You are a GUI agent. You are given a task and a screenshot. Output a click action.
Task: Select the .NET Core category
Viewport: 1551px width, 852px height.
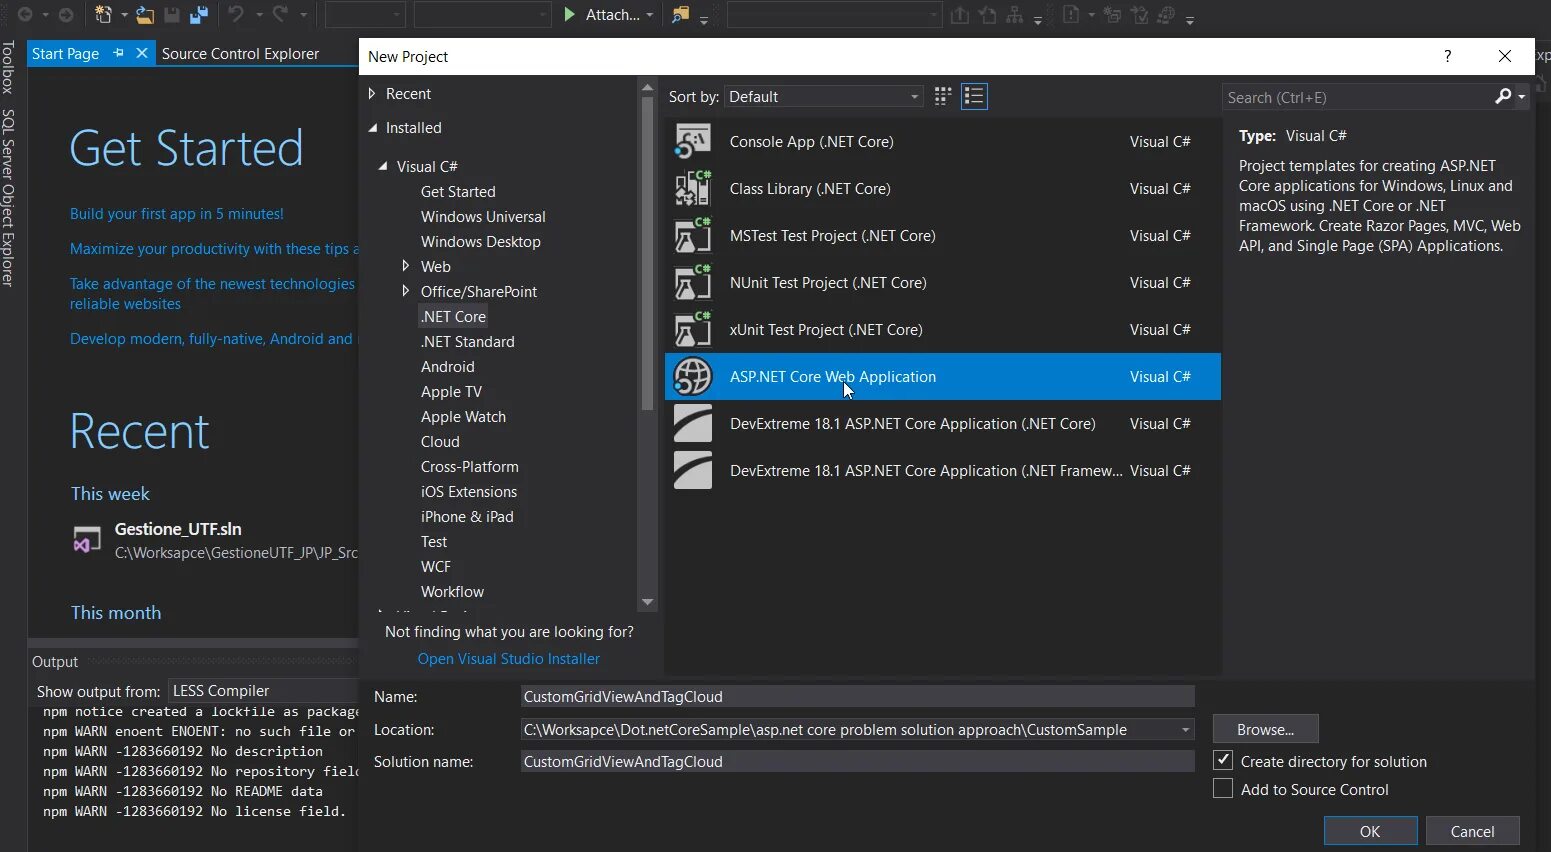(x=453, y=316)
